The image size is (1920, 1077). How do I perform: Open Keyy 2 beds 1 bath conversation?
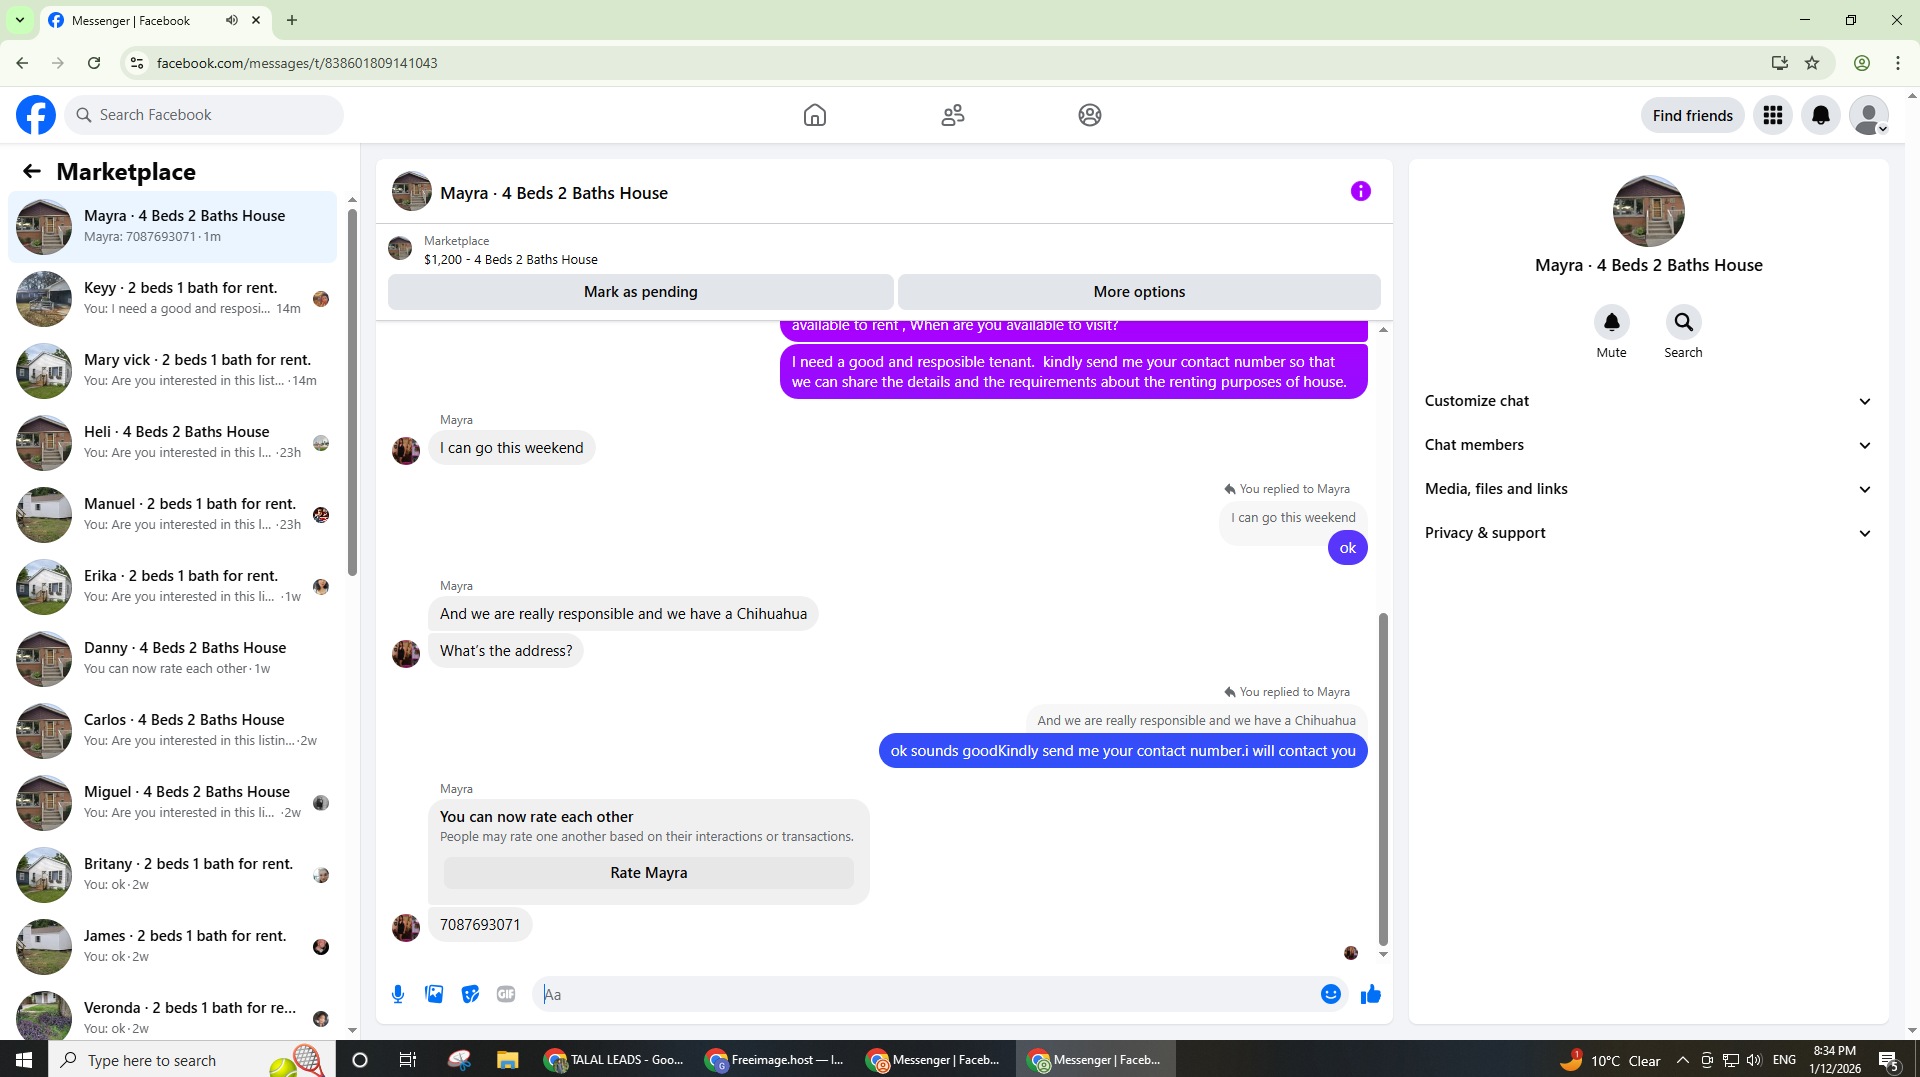pyautogui.click(x=172, y=298)
